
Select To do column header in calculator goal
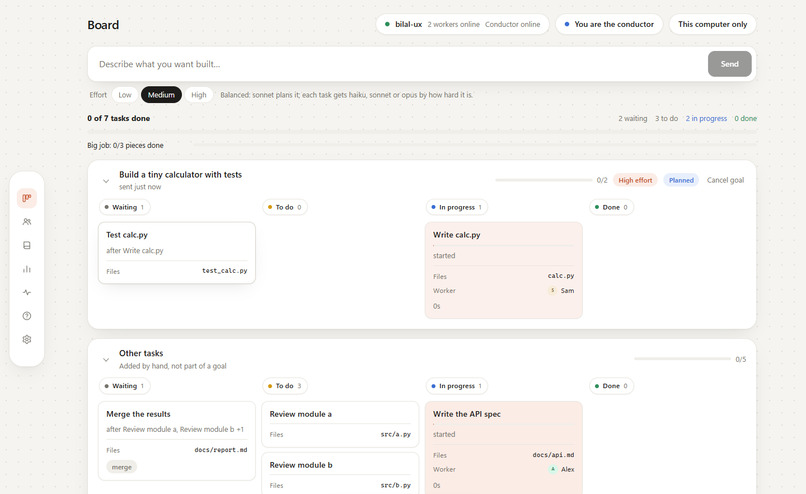[285, 207]
